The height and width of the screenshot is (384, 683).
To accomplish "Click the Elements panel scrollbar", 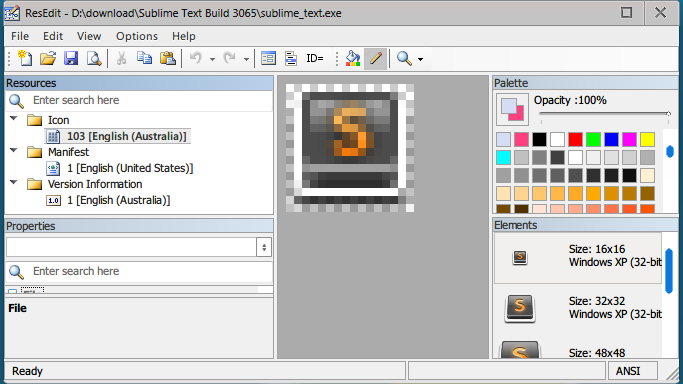I will click(x=669, y=271).
